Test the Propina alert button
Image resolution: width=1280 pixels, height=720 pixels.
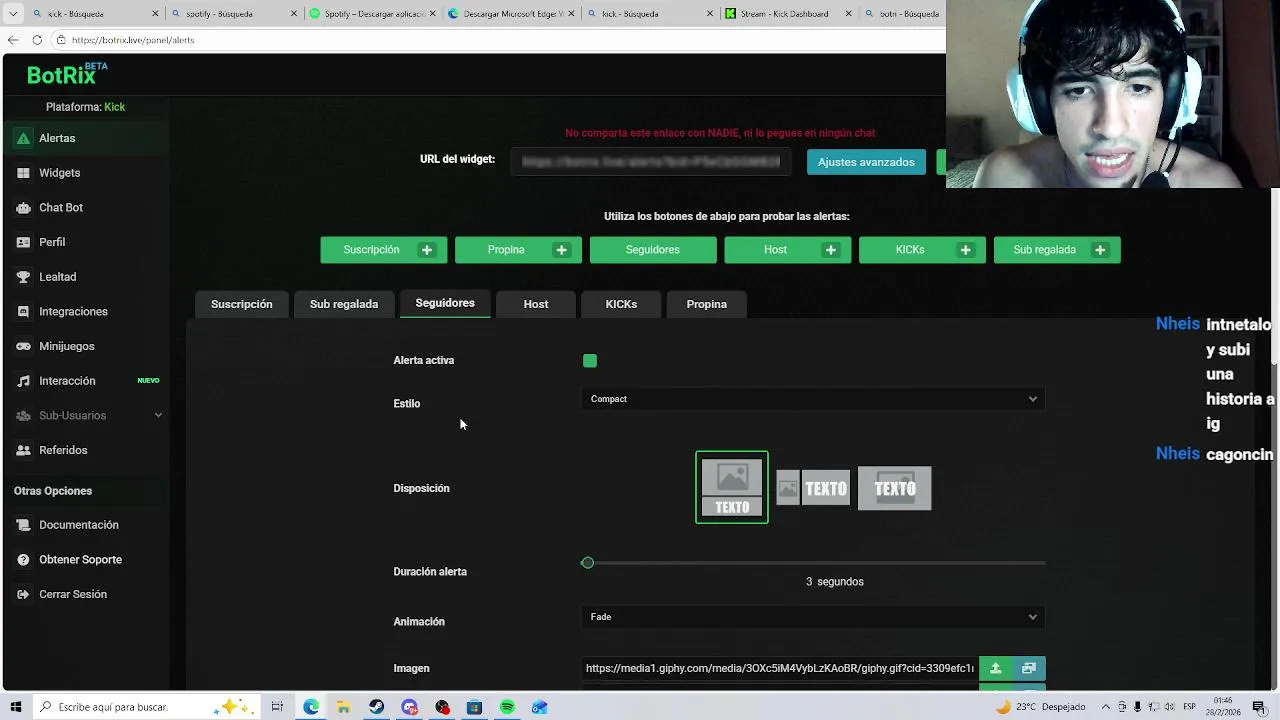tap(506, 250)
